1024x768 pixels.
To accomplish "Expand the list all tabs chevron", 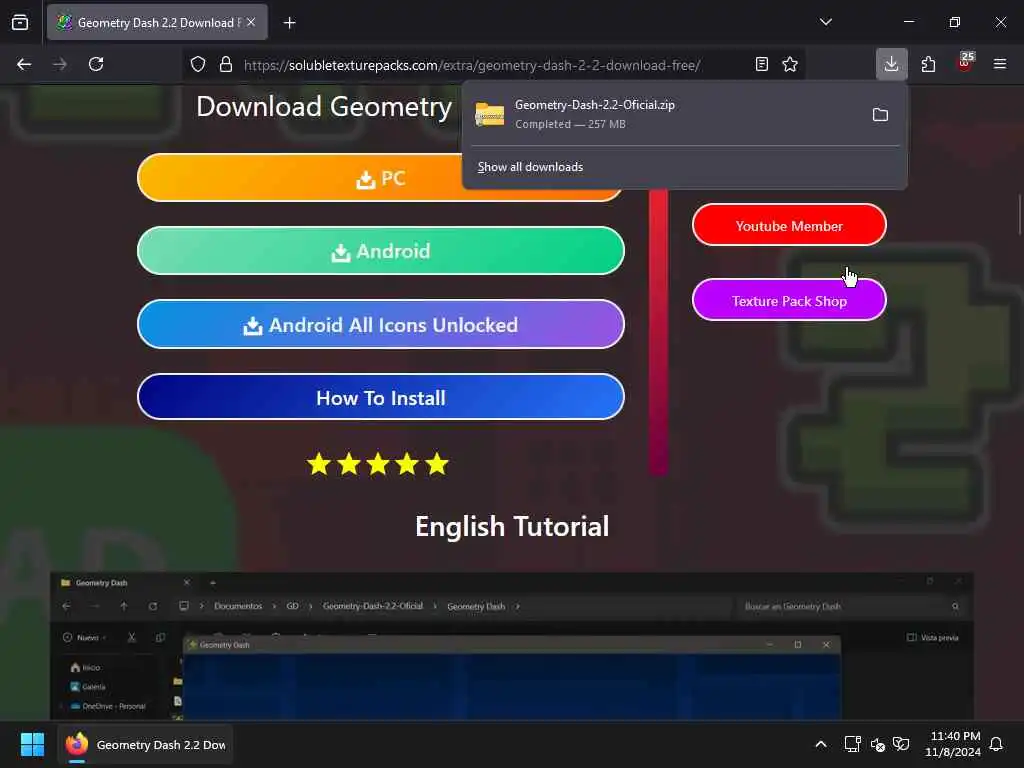I will click(x=826, y=22).
